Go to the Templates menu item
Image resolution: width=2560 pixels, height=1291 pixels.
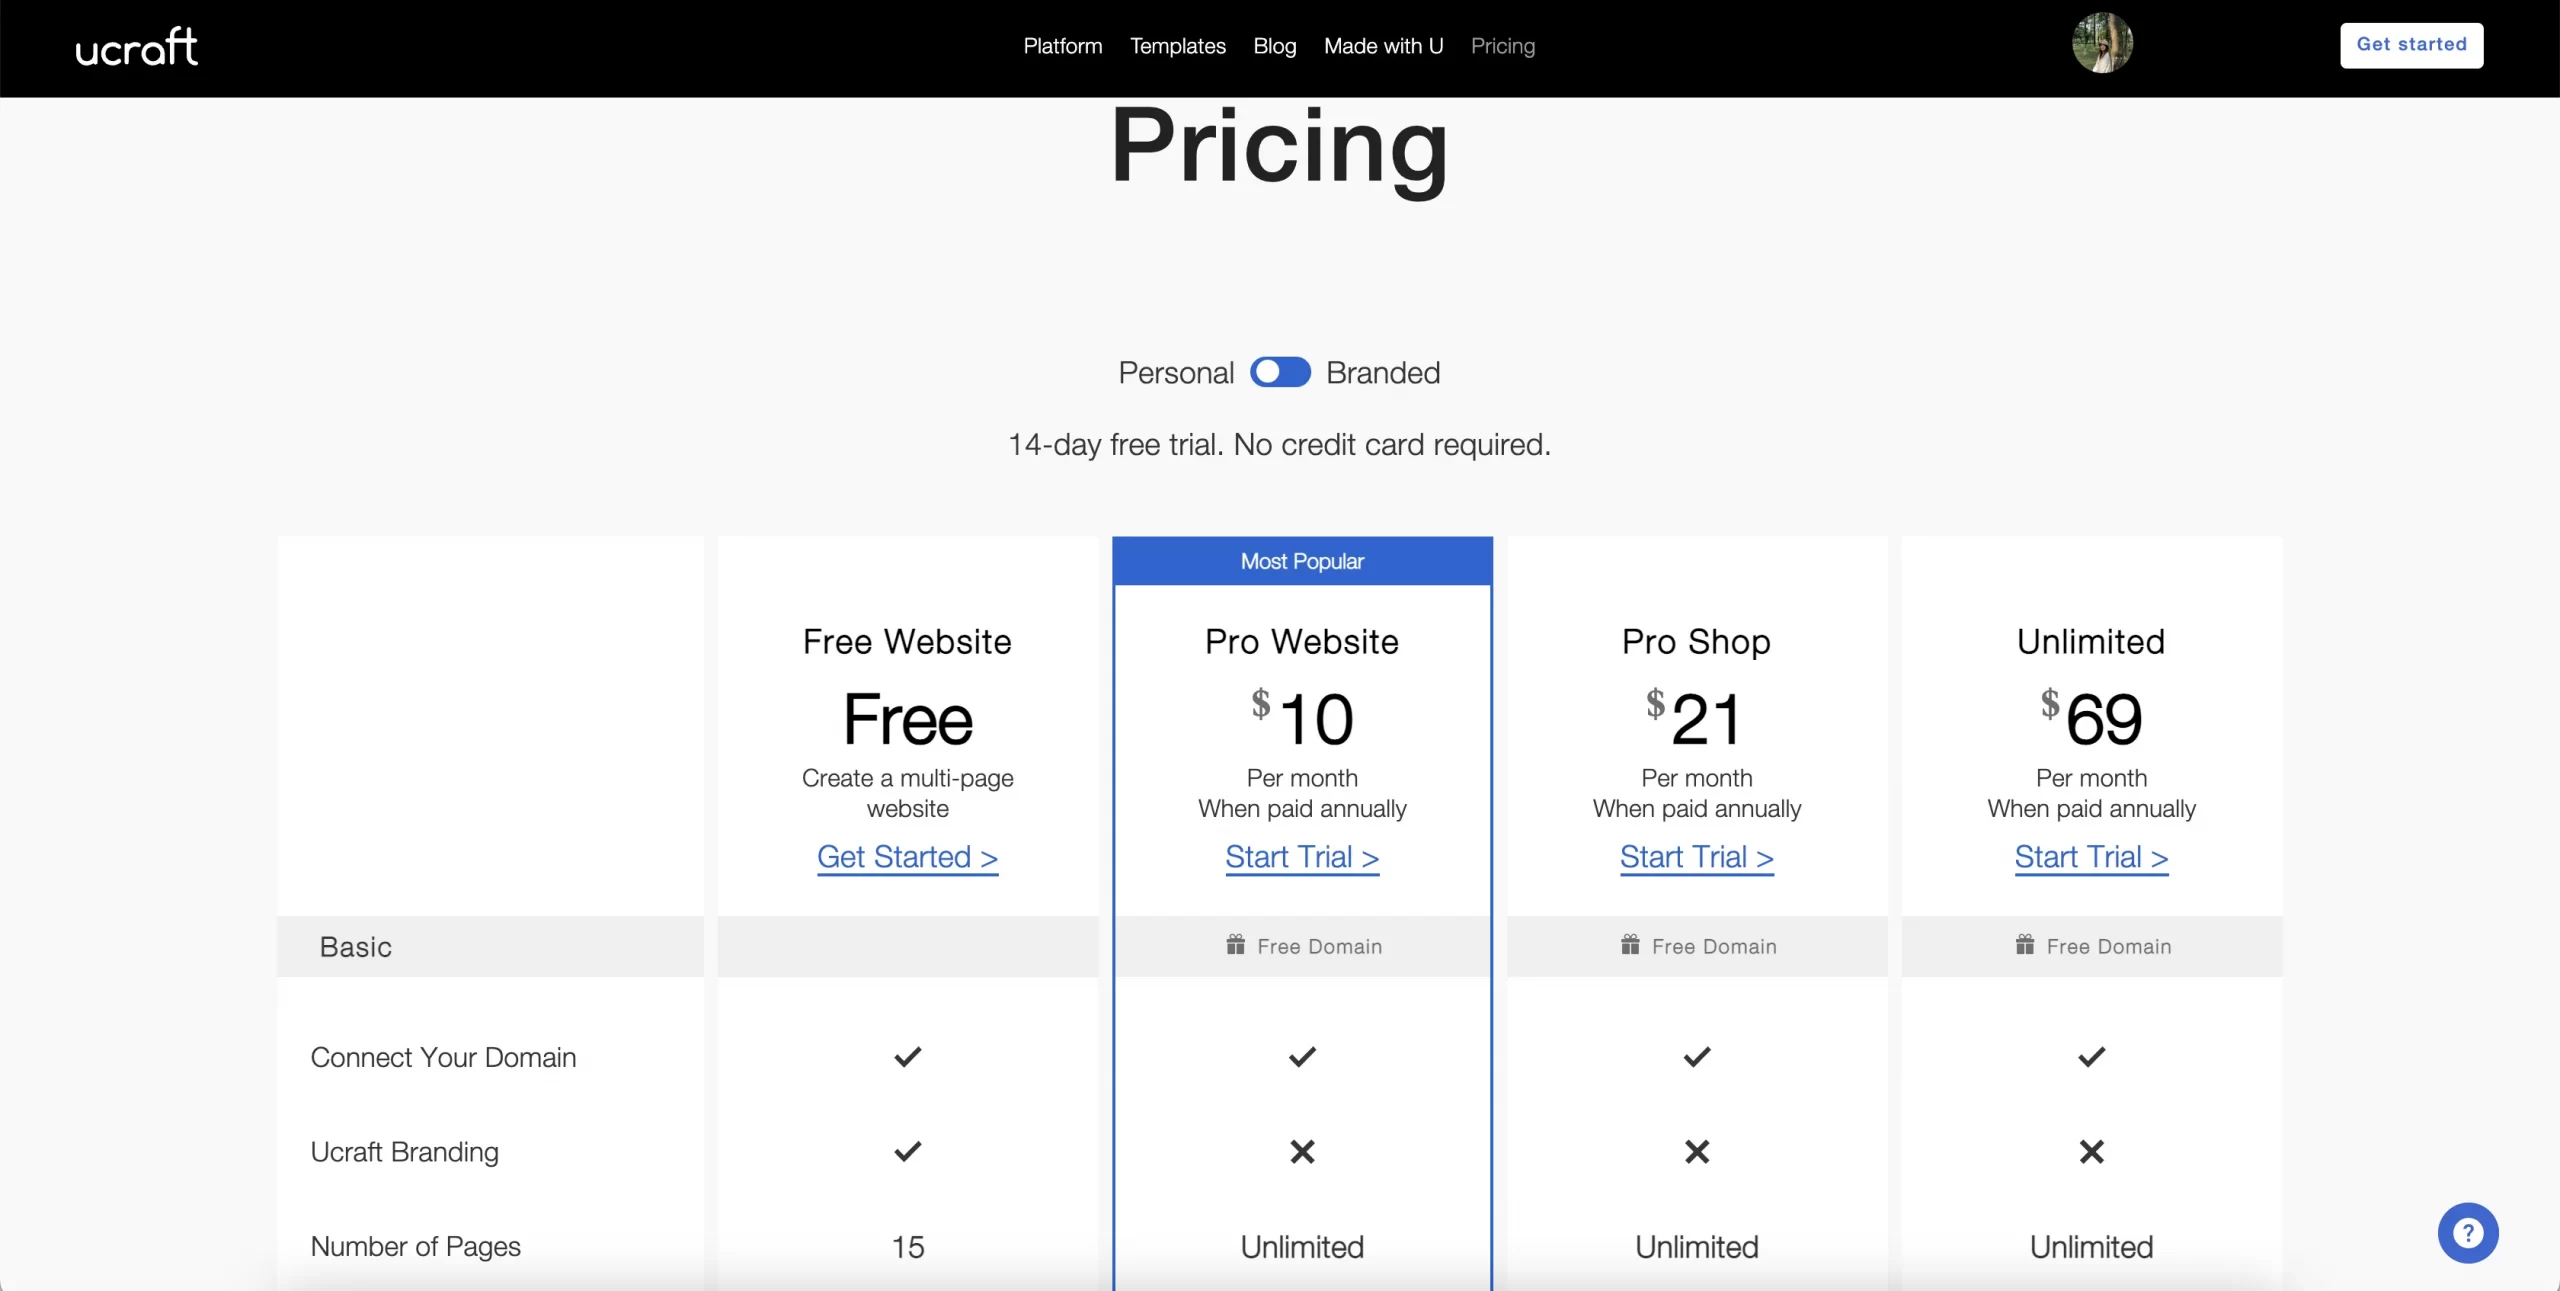(x=1177, y=46)
